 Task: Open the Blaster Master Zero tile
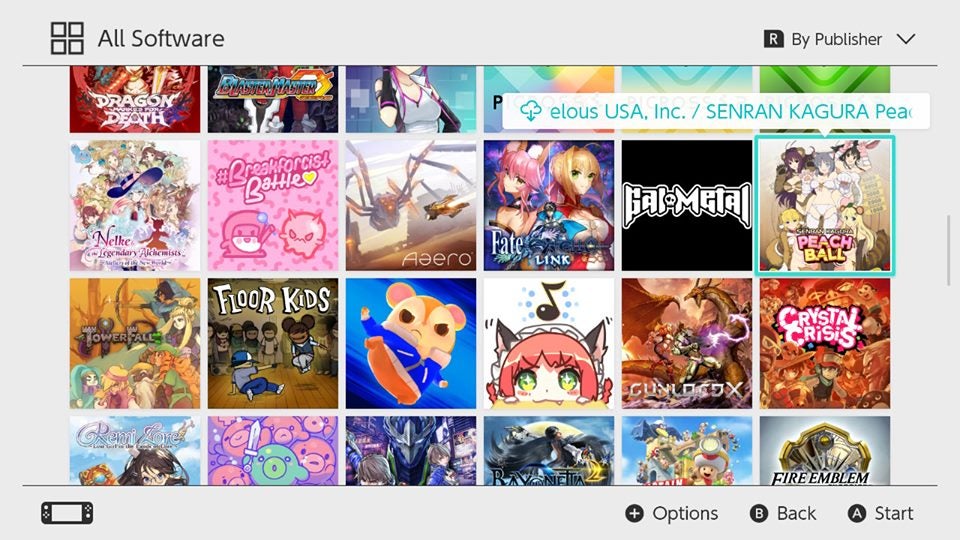coord(272,99)
